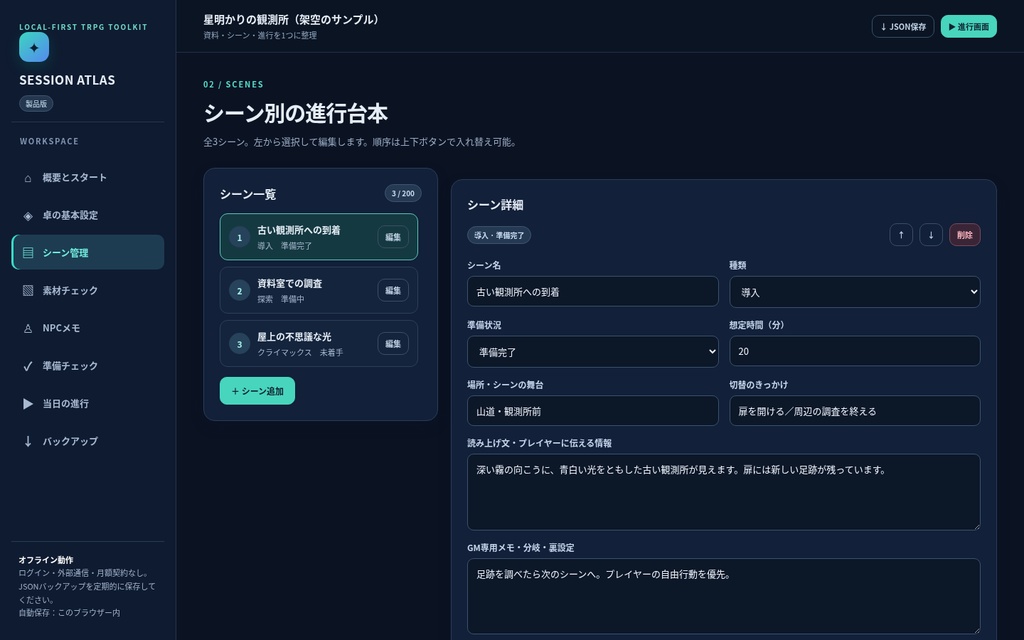Click the play icon beside 当日の進行
1024x640 pixels.
coord(27,404)
